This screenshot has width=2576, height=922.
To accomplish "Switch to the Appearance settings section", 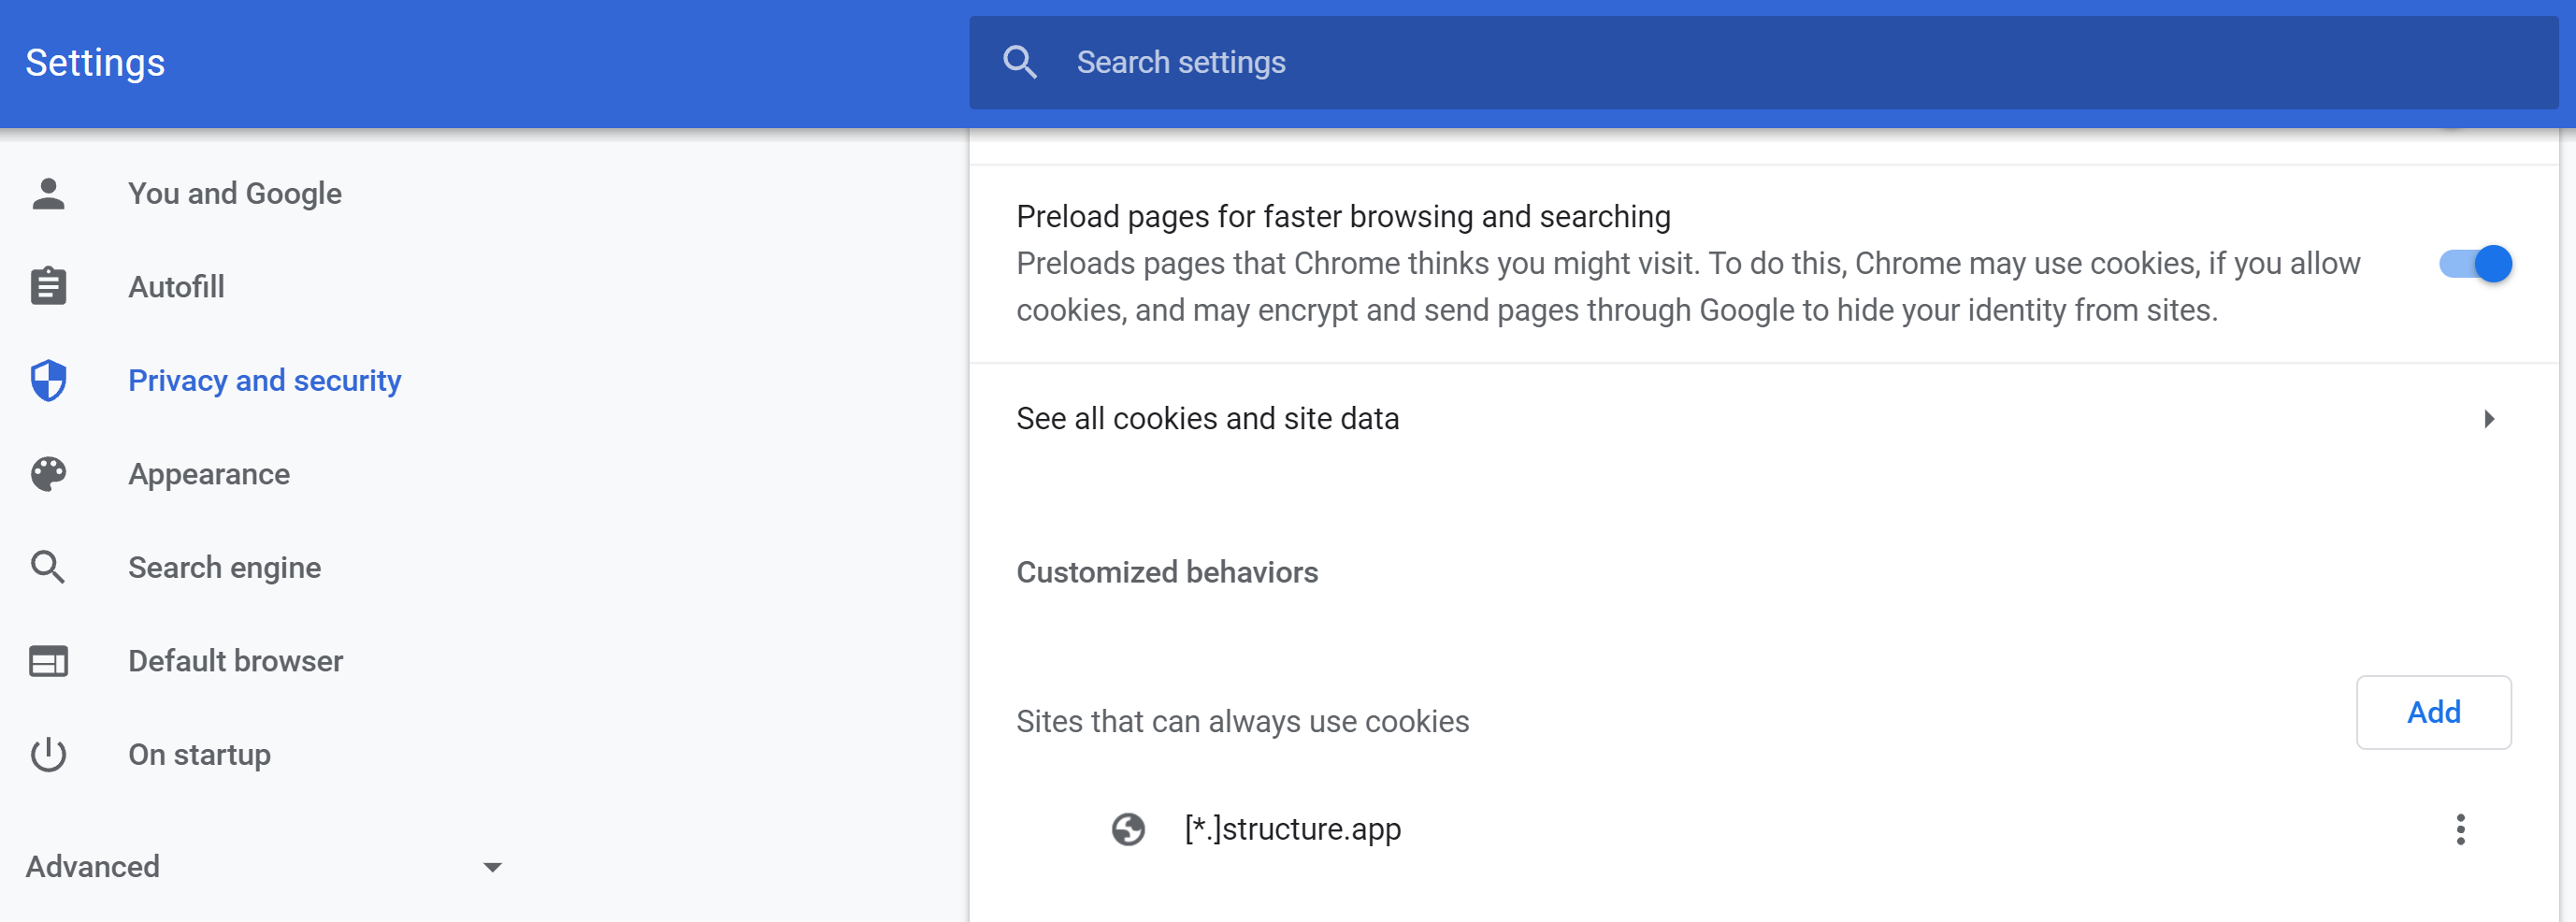I will pos(209,473).
